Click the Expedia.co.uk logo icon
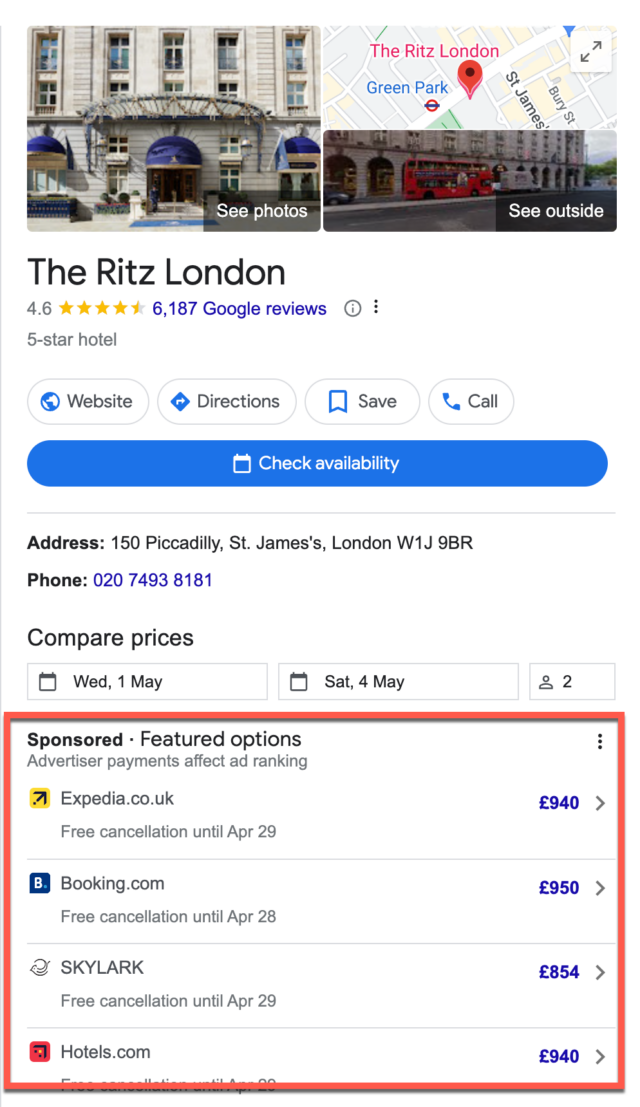This screenshot has width=640, height=1107. tap(37, 799)
